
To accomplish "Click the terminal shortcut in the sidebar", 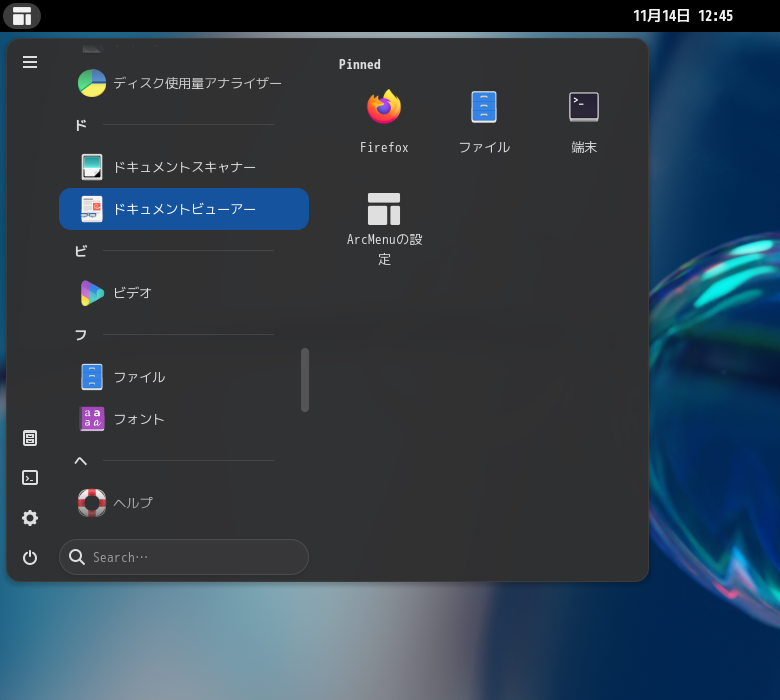I will (30, 478).
